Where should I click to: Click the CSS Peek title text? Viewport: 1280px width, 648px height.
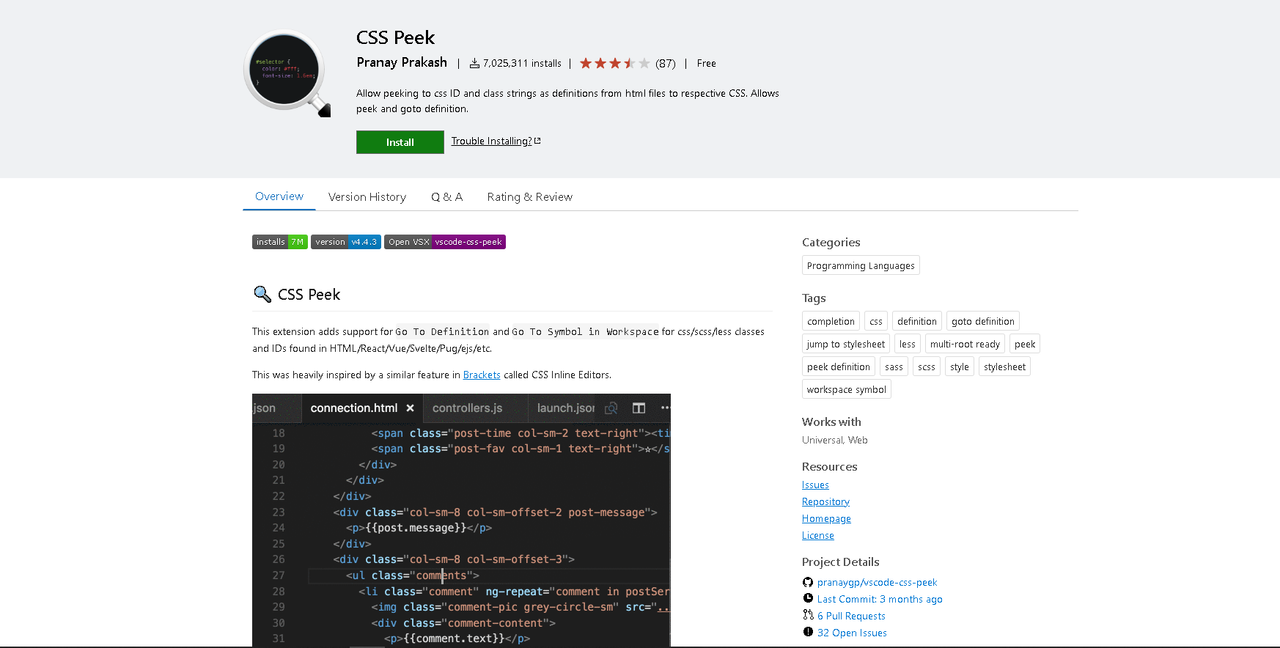[396, 37]
